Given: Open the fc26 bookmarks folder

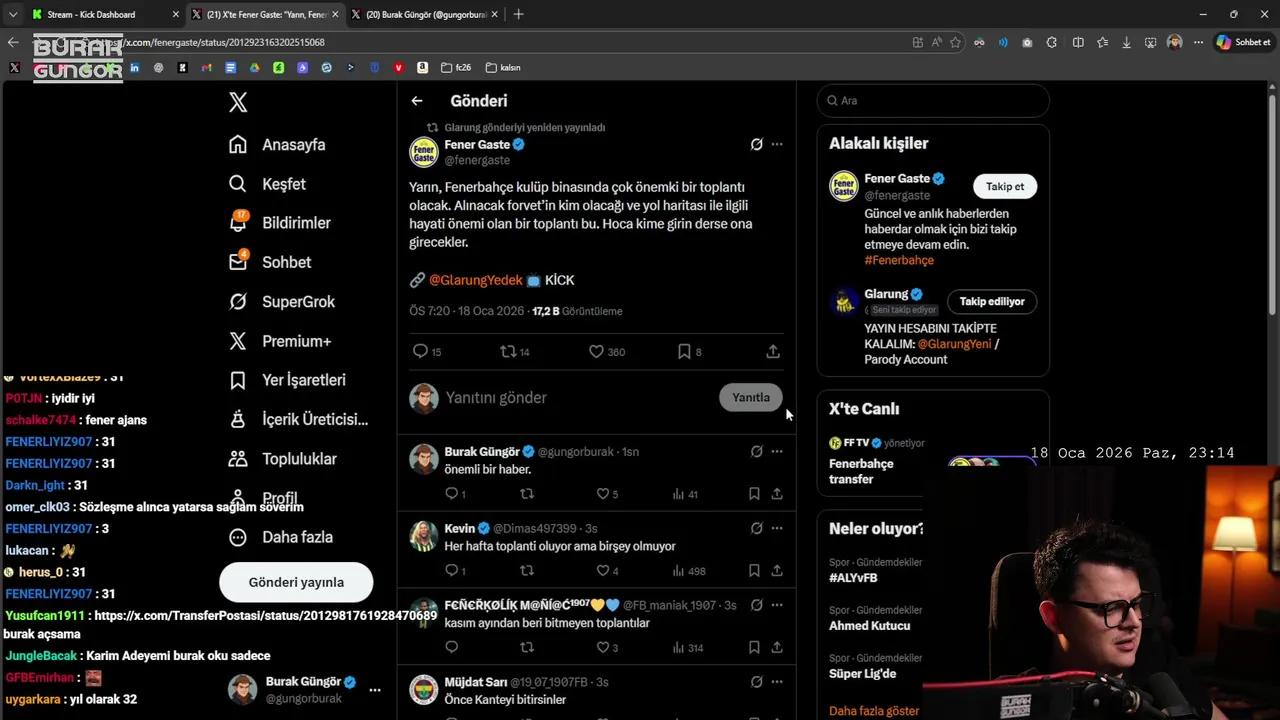Looking at the screenshot, I should pyautogui.click(x=456, y=68).
